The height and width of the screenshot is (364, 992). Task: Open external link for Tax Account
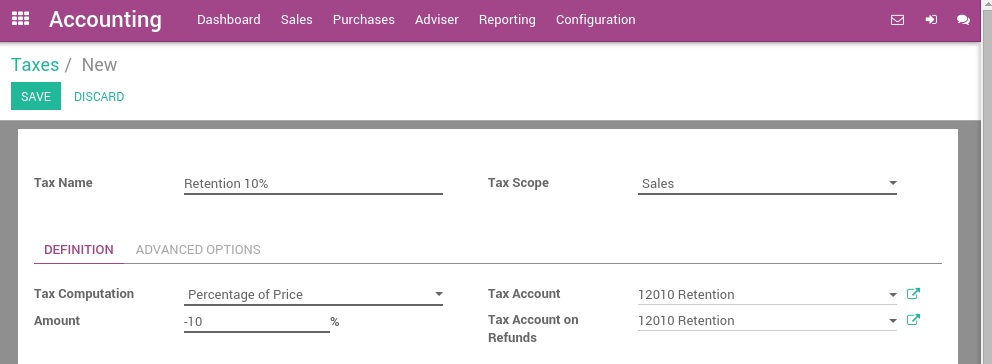click(x=913, y=294)
